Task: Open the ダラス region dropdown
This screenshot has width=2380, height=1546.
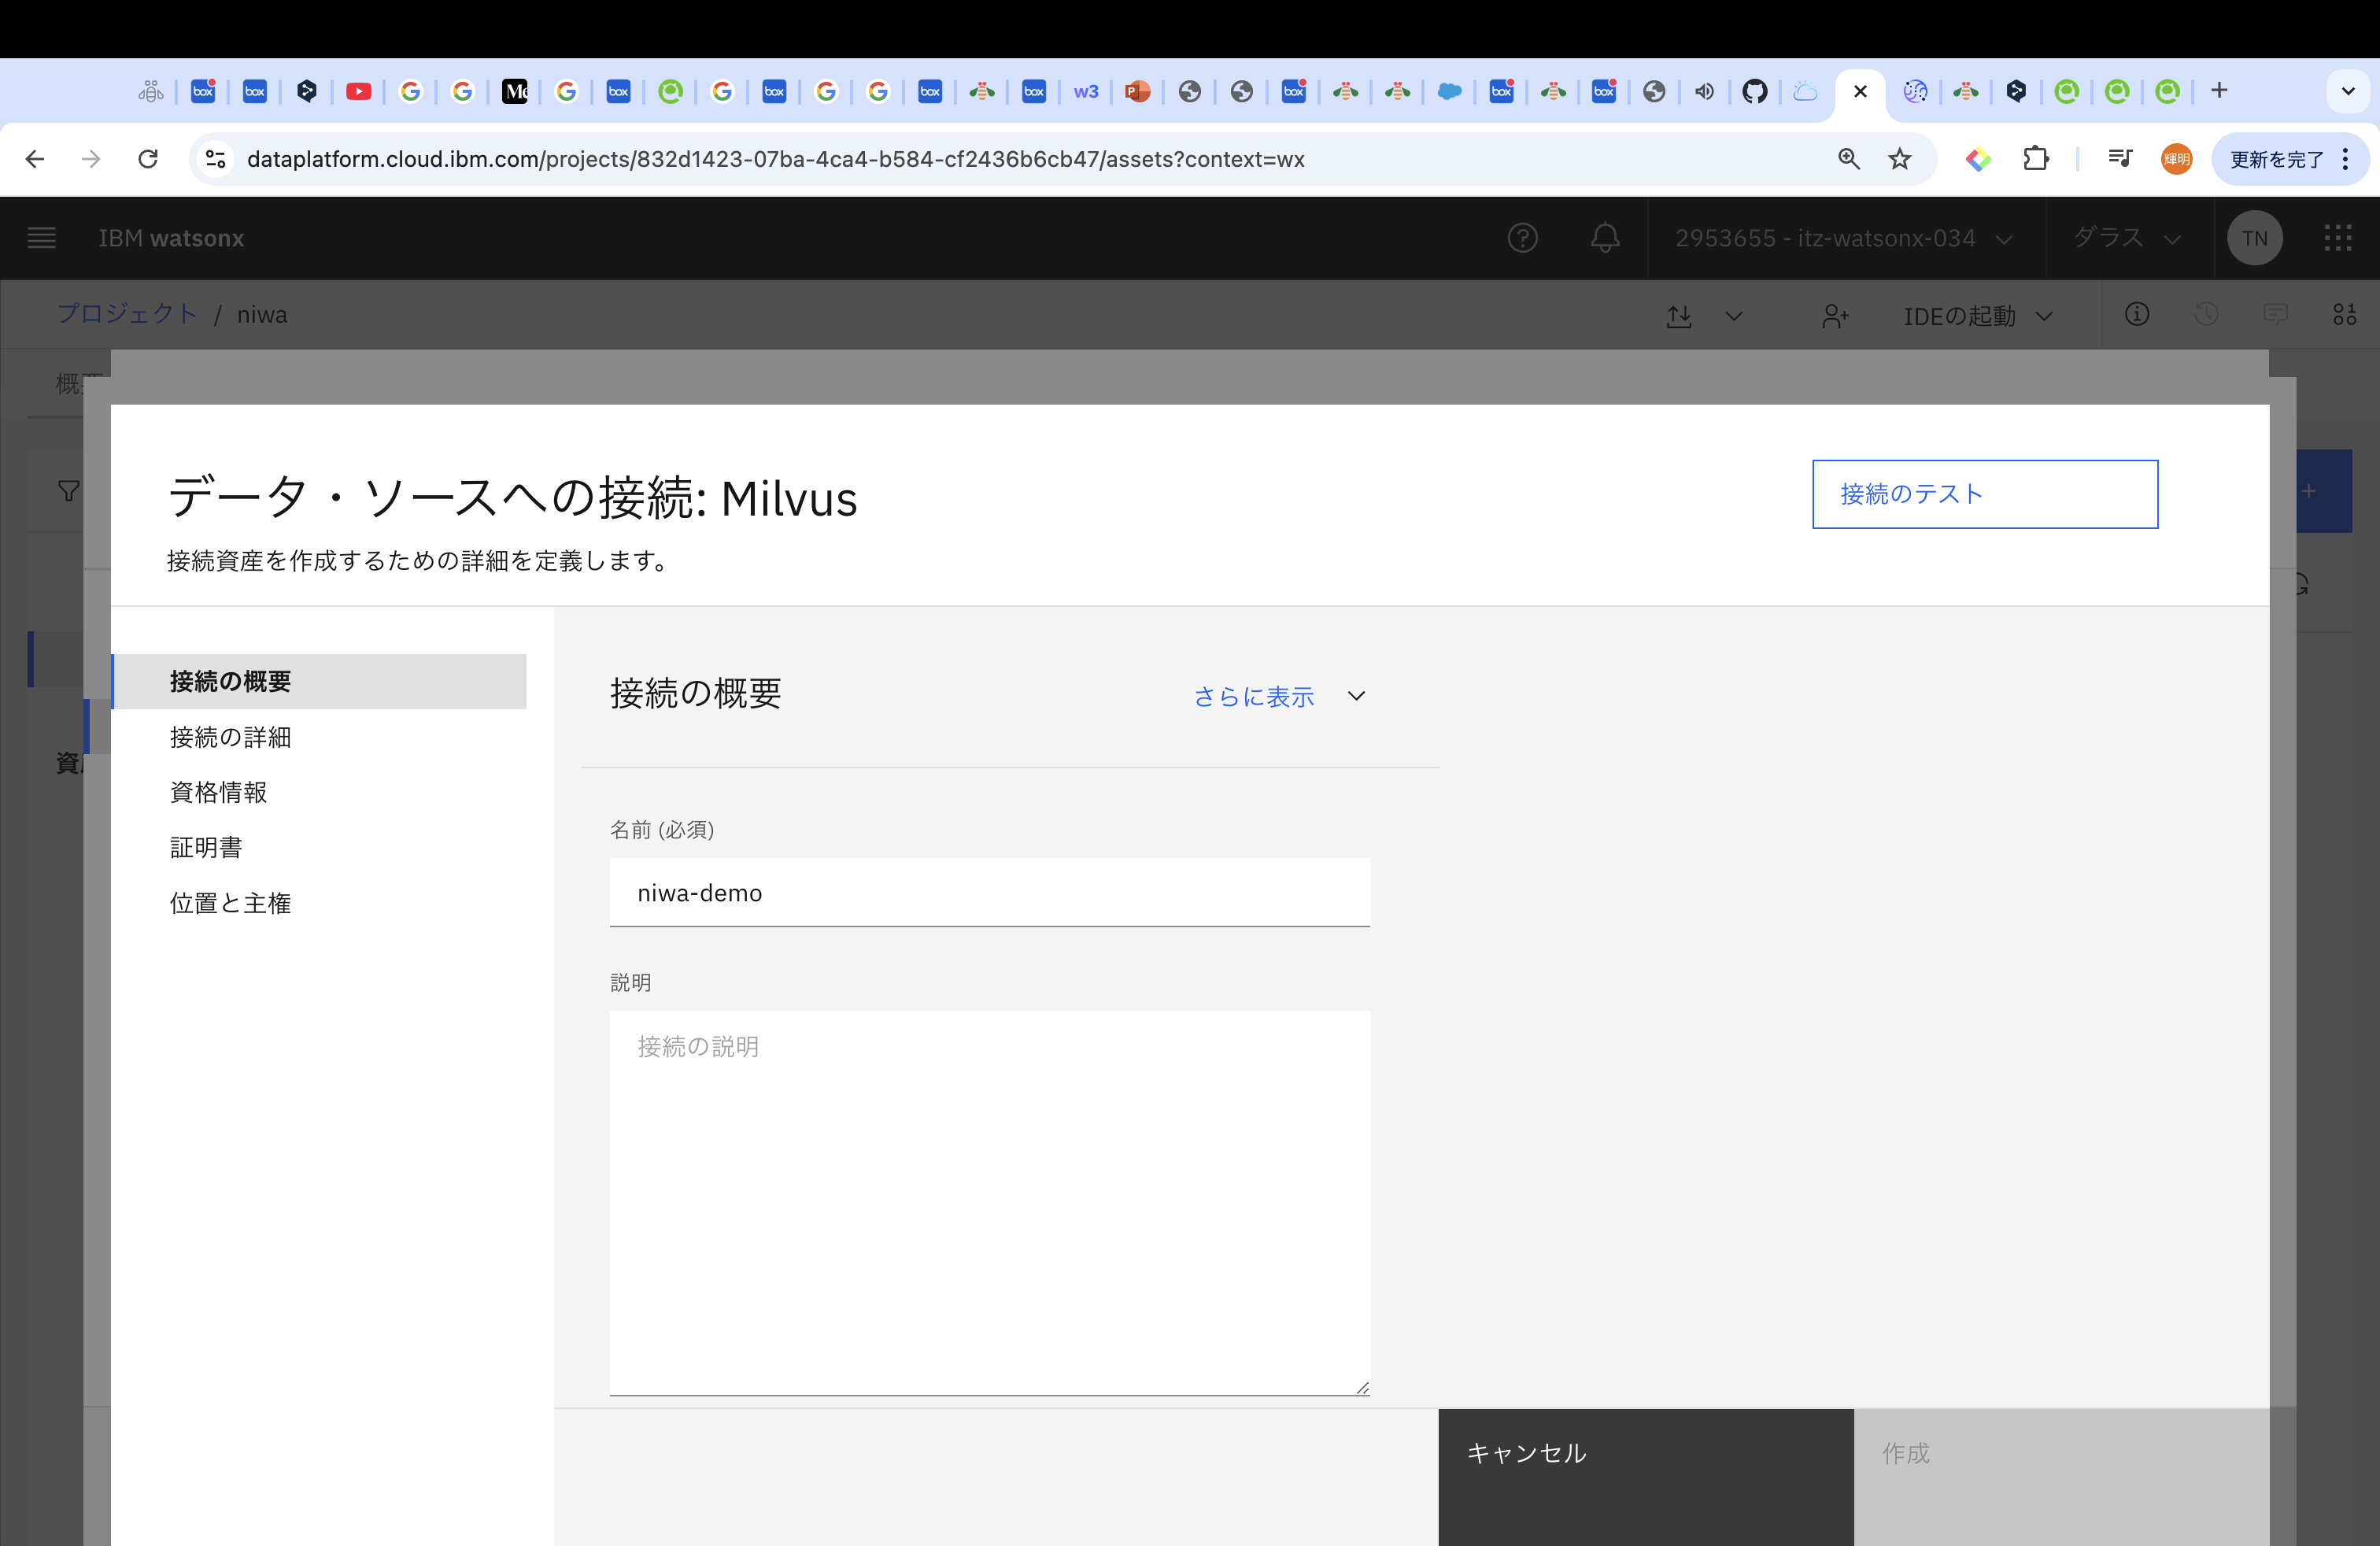Action: click(x=2126, y=238)
